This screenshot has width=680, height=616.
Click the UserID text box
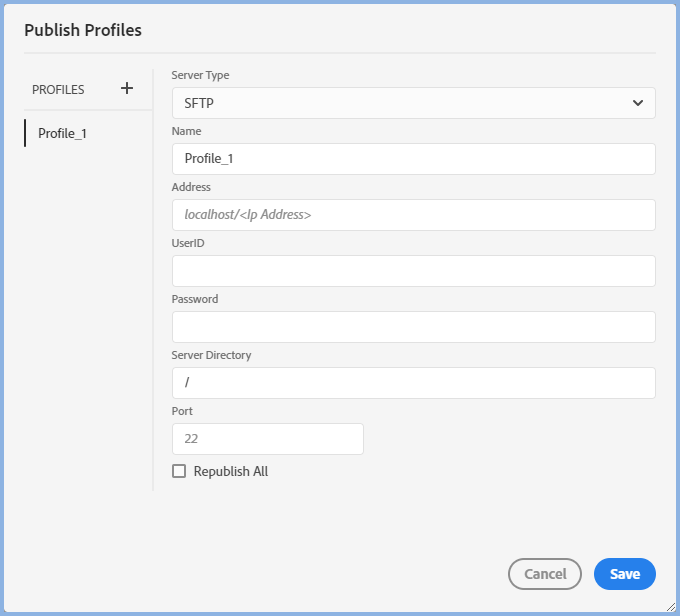pos(413,271)
